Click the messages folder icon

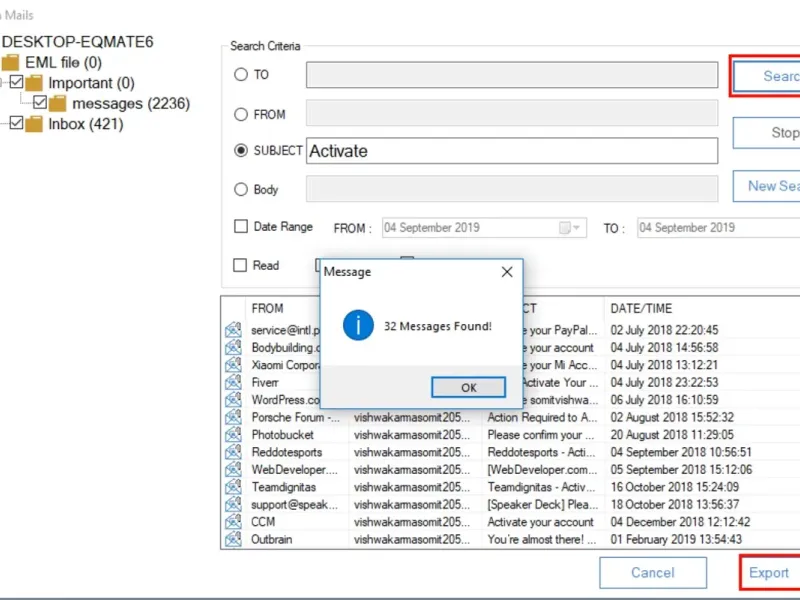click(x=58, y=104)
